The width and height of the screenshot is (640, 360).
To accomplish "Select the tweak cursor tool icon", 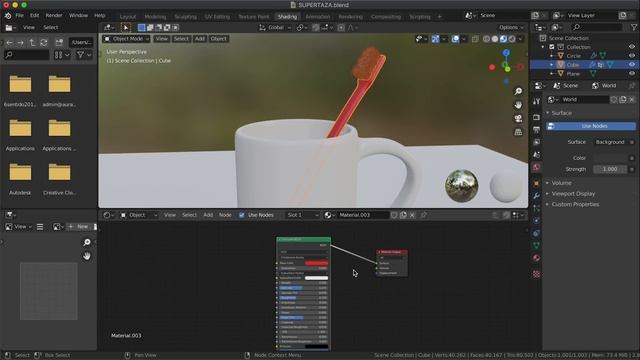I will 125,28.
